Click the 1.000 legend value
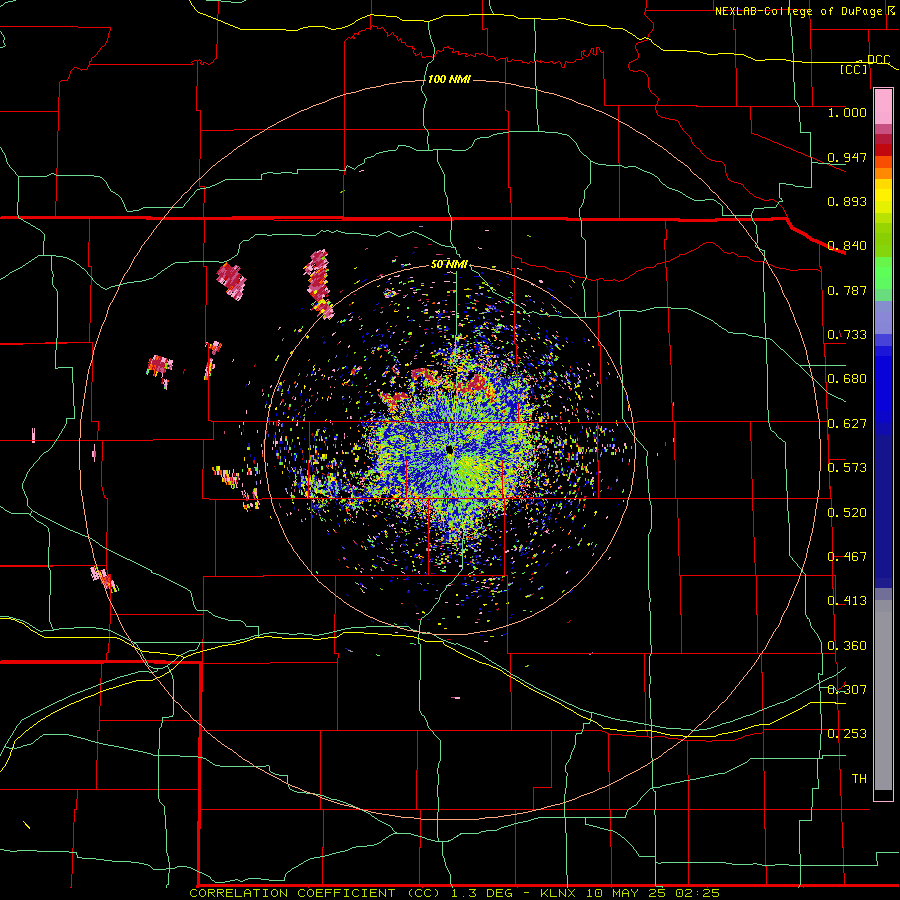 coord(847,112)
